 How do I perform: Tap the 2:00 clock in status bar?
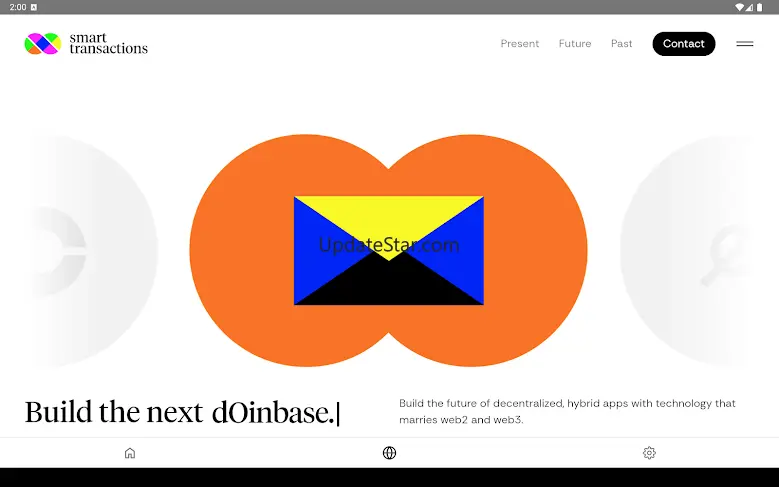(17, 7)
